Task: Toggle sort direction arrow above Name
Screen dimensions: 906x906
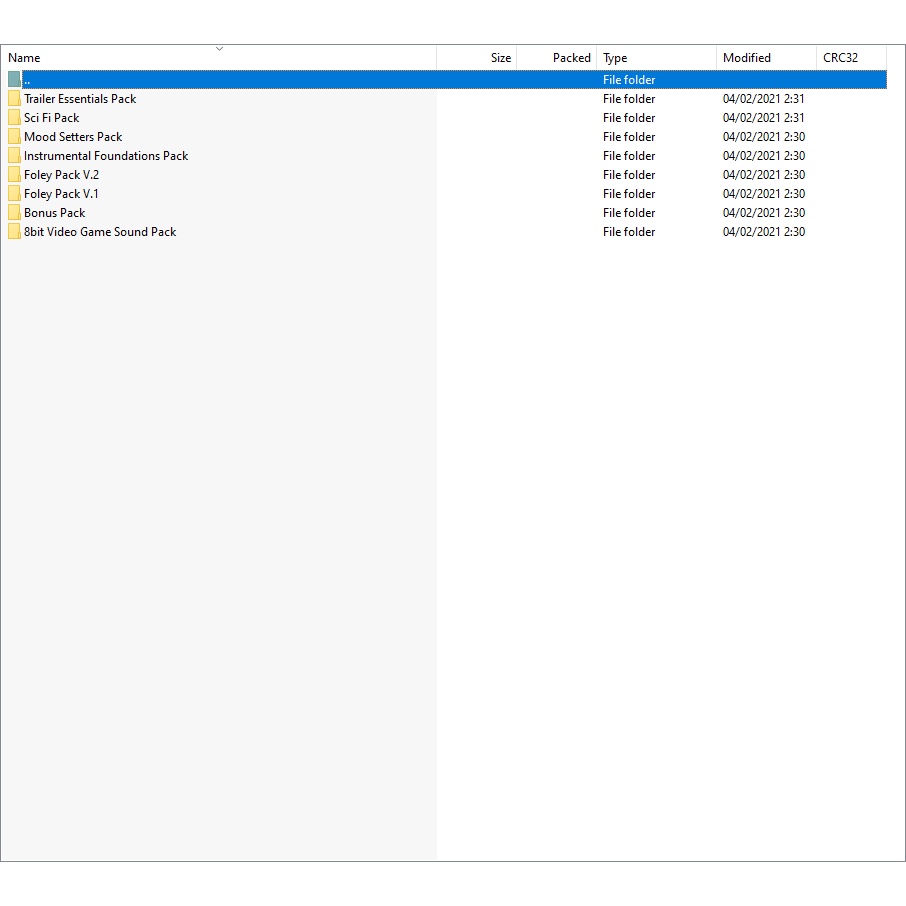Action: (219, 48)
